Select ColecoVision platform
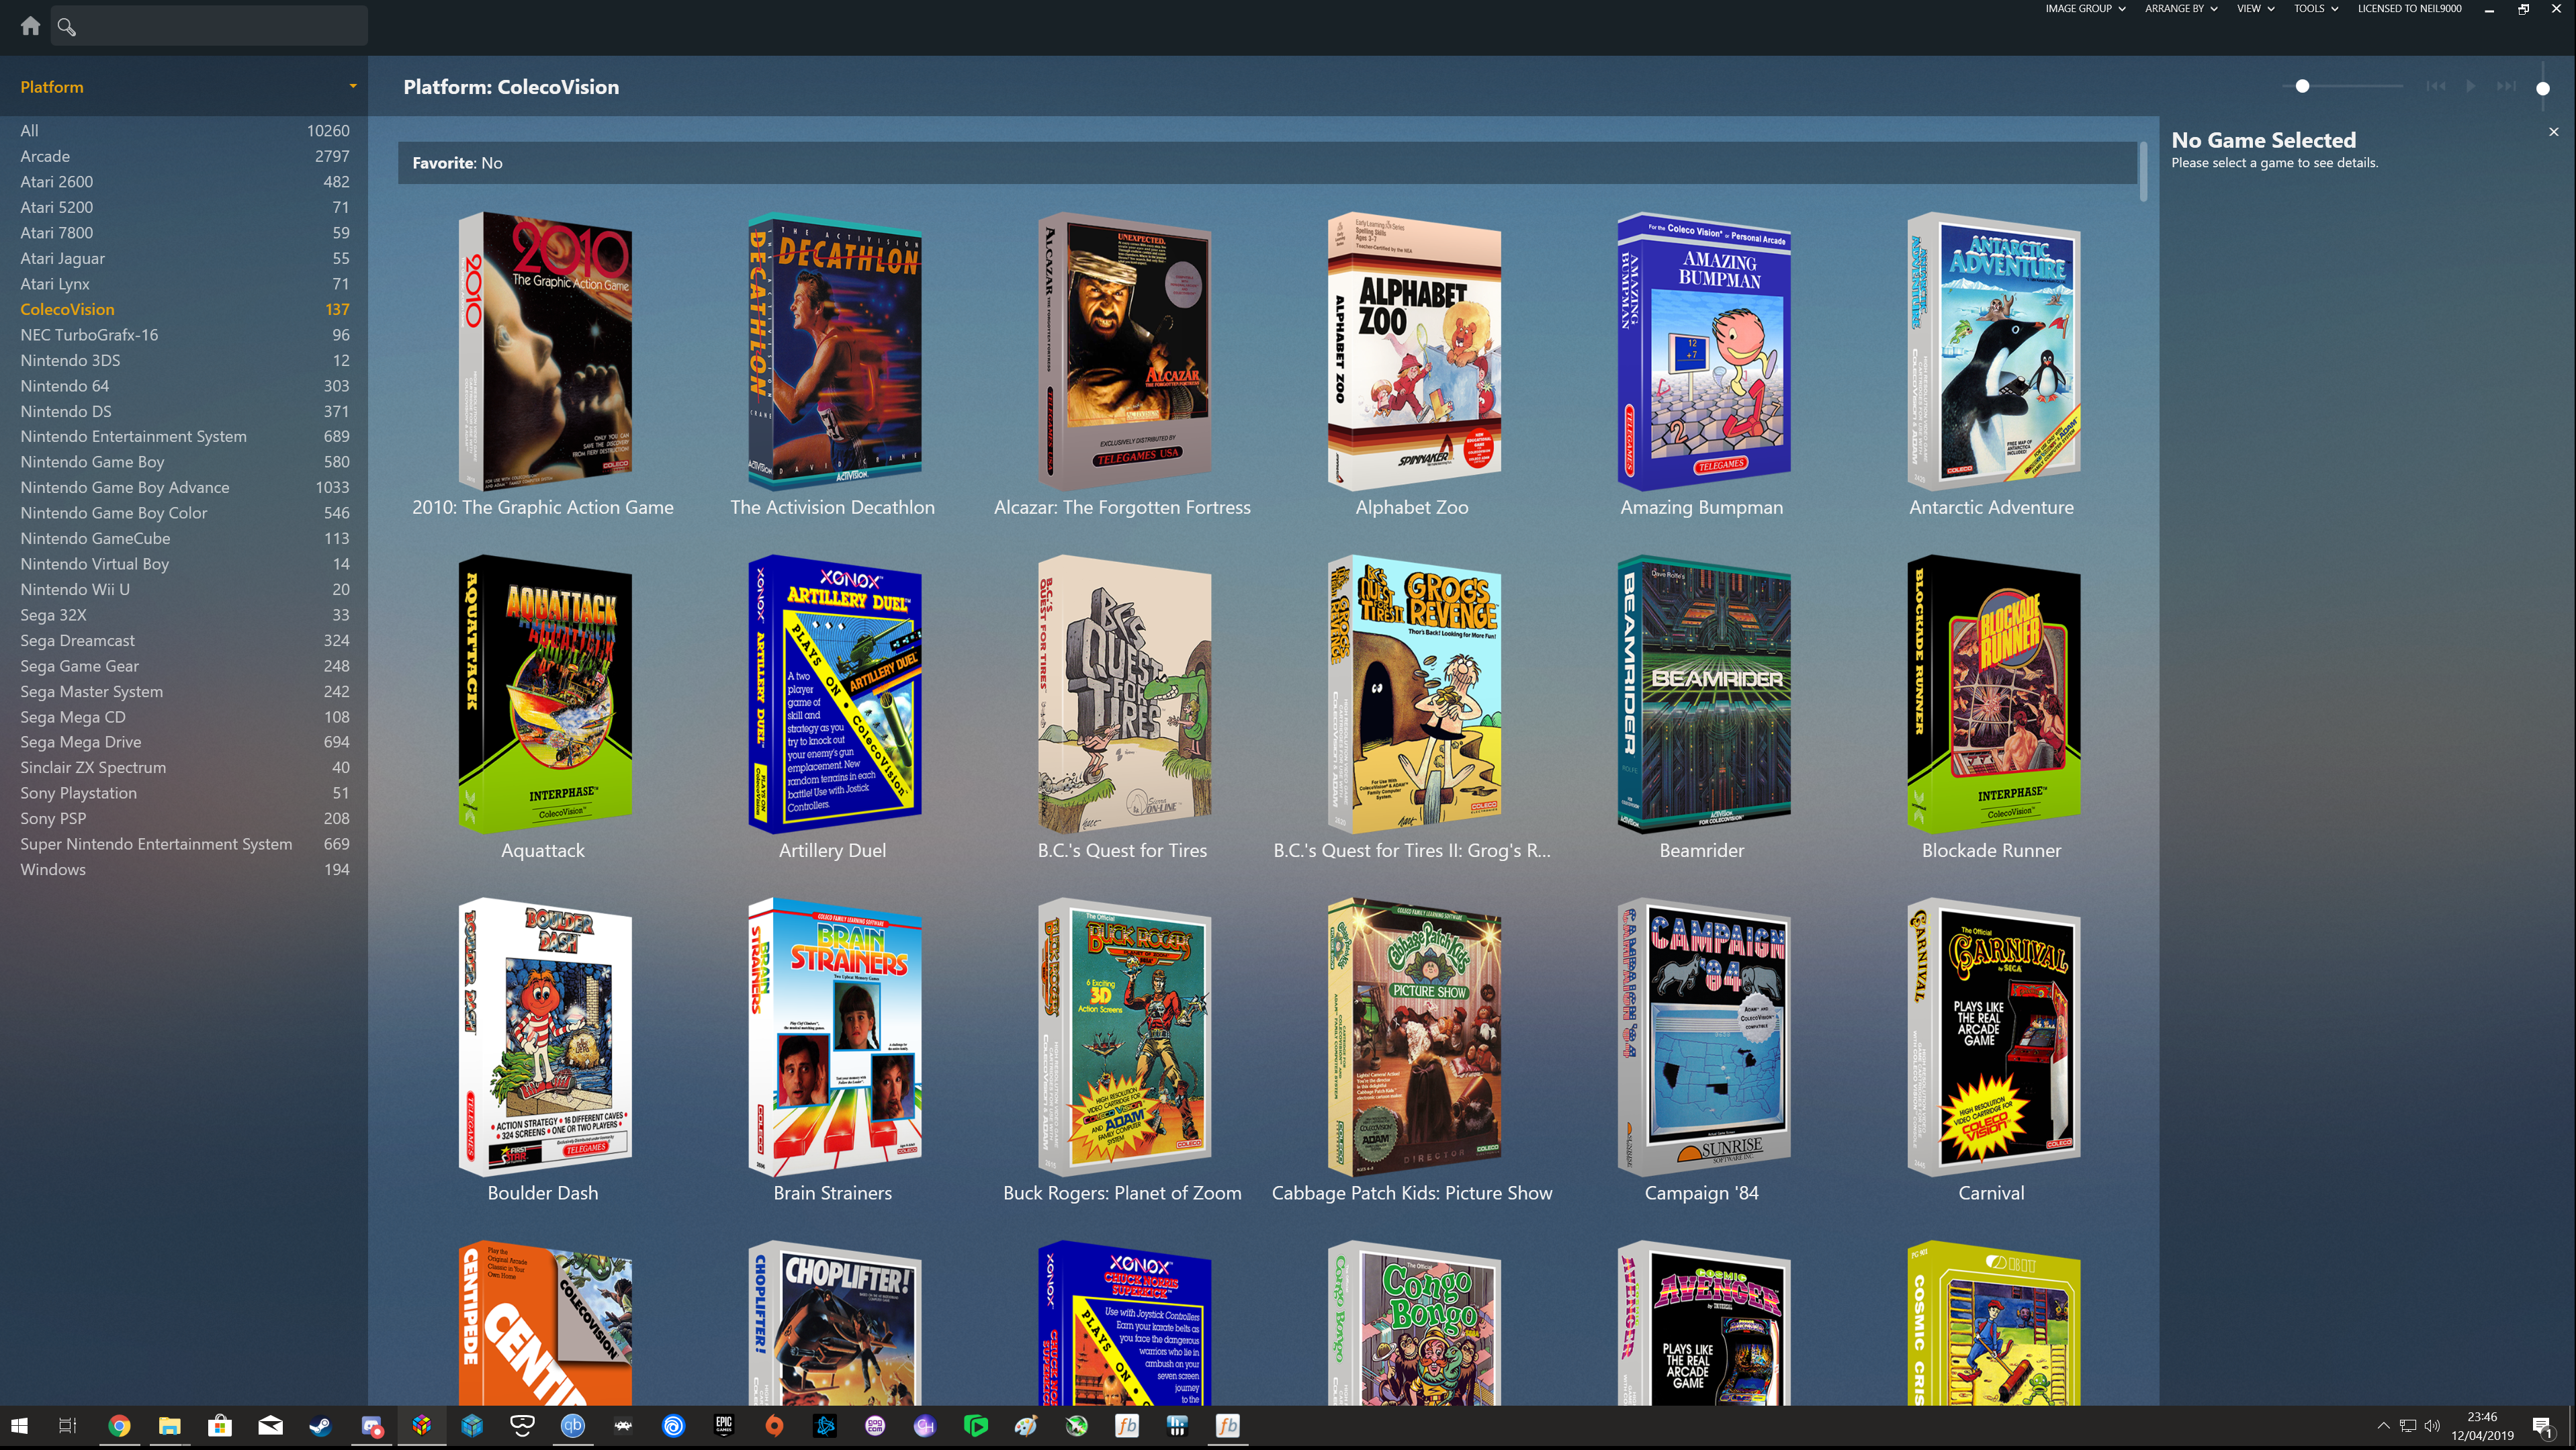Viewport: 2576px width, 1450px height. coord(184,309)
